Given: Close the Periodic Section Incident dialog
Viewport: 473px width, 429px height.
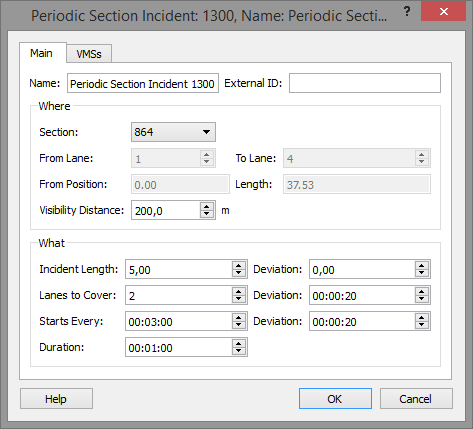Looking at the screenshot, I should coord(443,12).
